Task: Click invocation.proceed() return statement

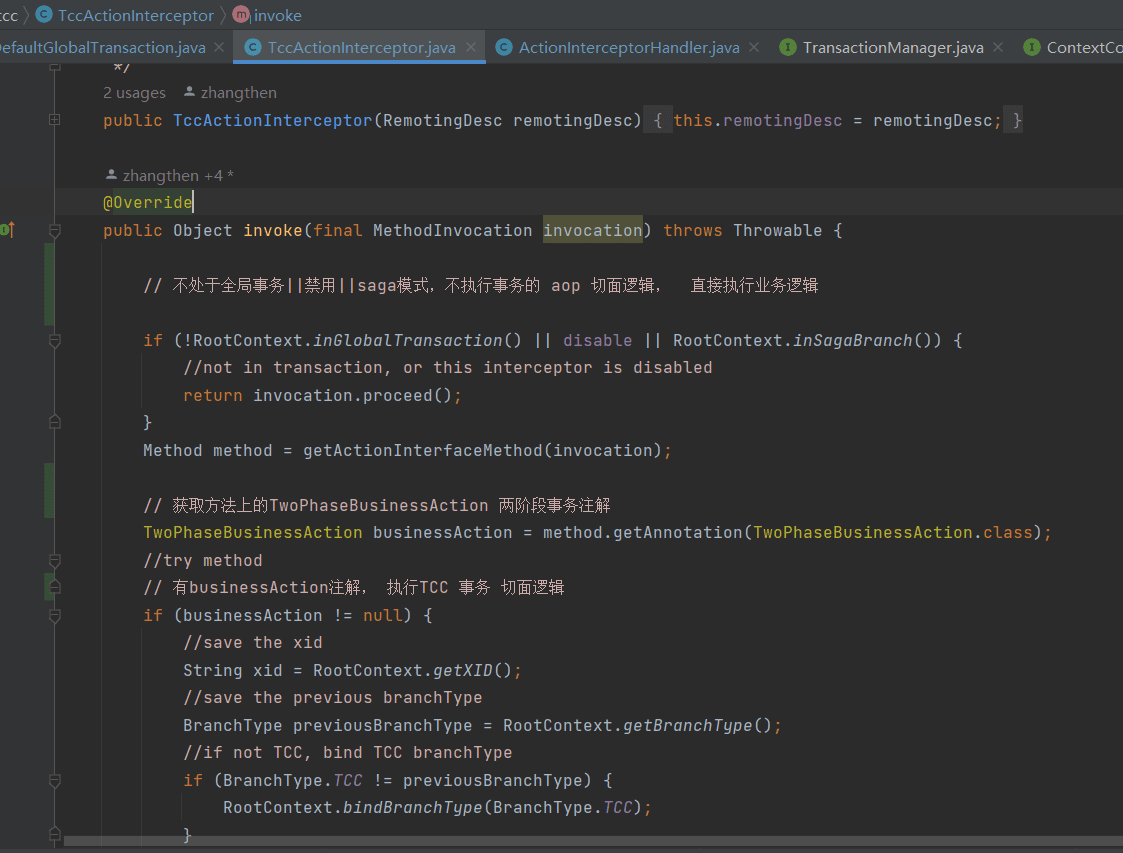Action: pos(322,395)
